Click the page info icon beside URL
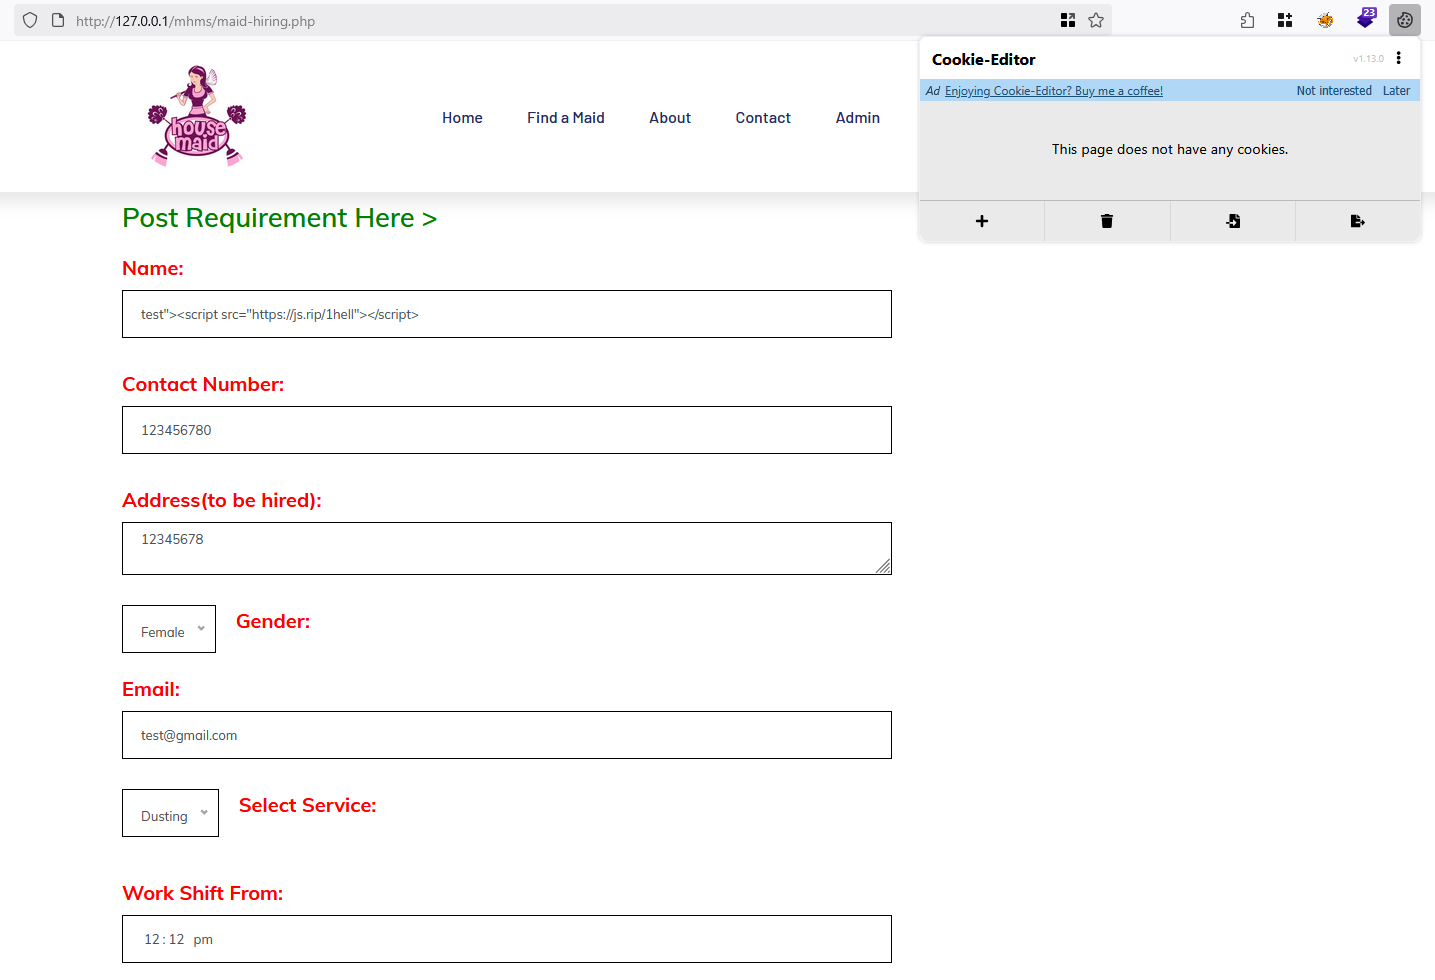This screenshot has width=1435, height=980. click(x=58, y=20)
